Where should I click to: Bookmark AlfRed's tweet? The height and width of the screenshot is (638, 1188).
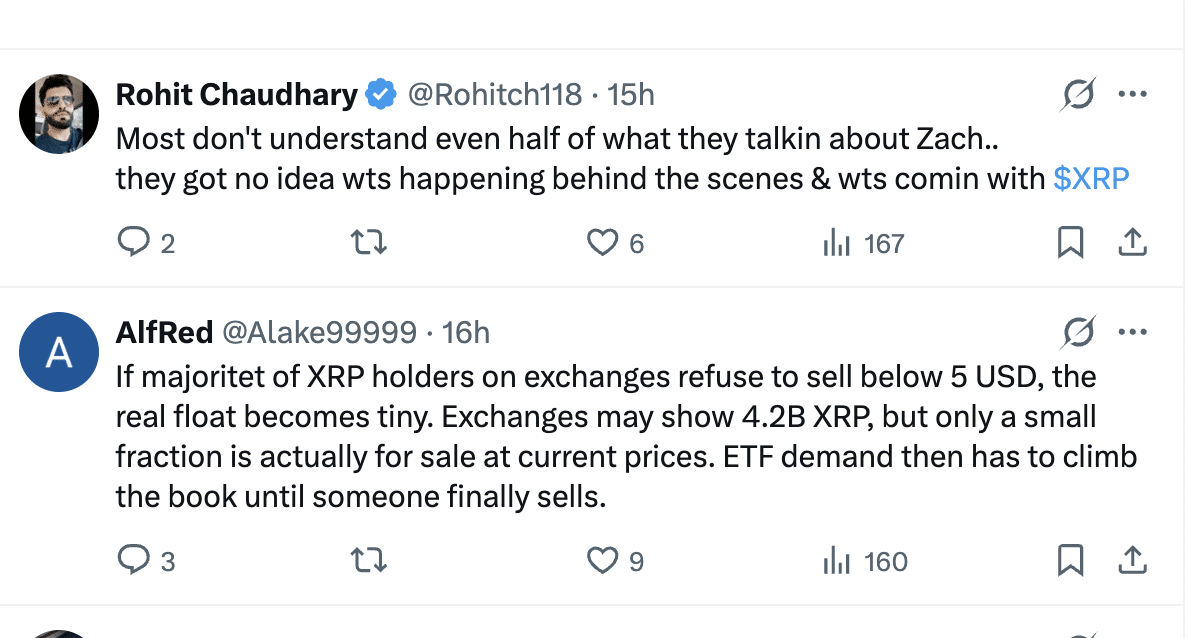click(x=1070, y=561)
